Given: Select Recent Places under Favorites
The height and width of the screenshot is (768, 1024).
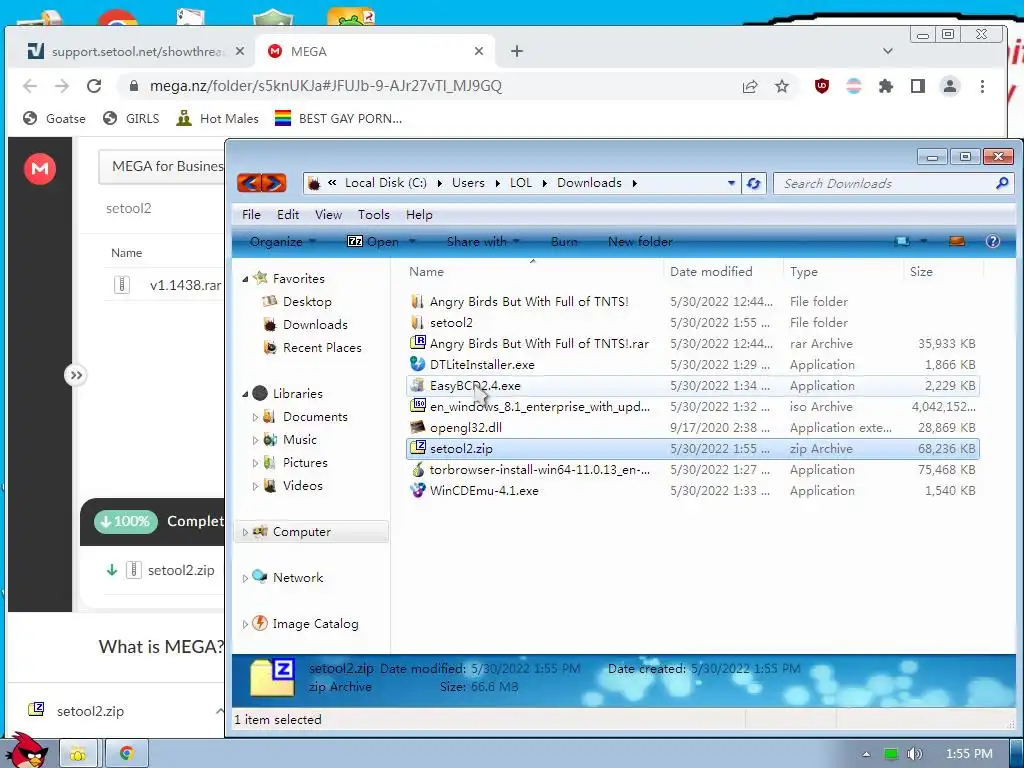Looking at the screenshot, I should pyautogui.click(x=321, y=347).
